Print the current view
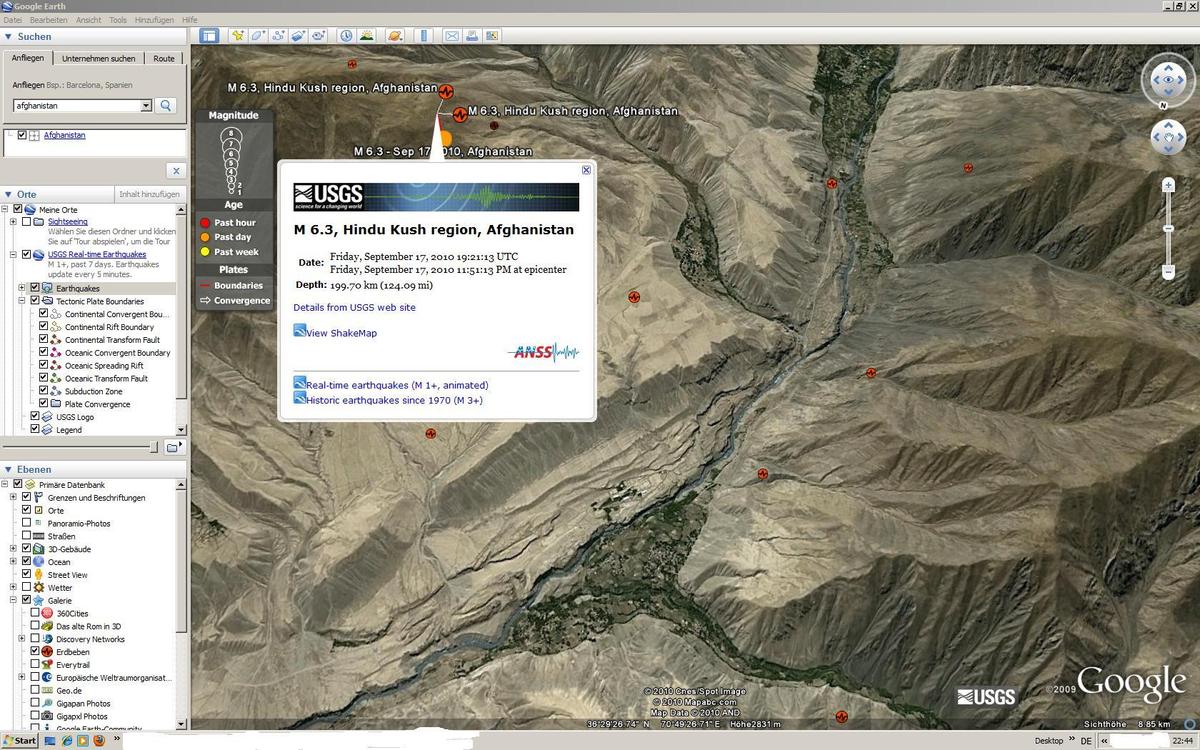Viewport: 1200px width, 750px height. 471,36
